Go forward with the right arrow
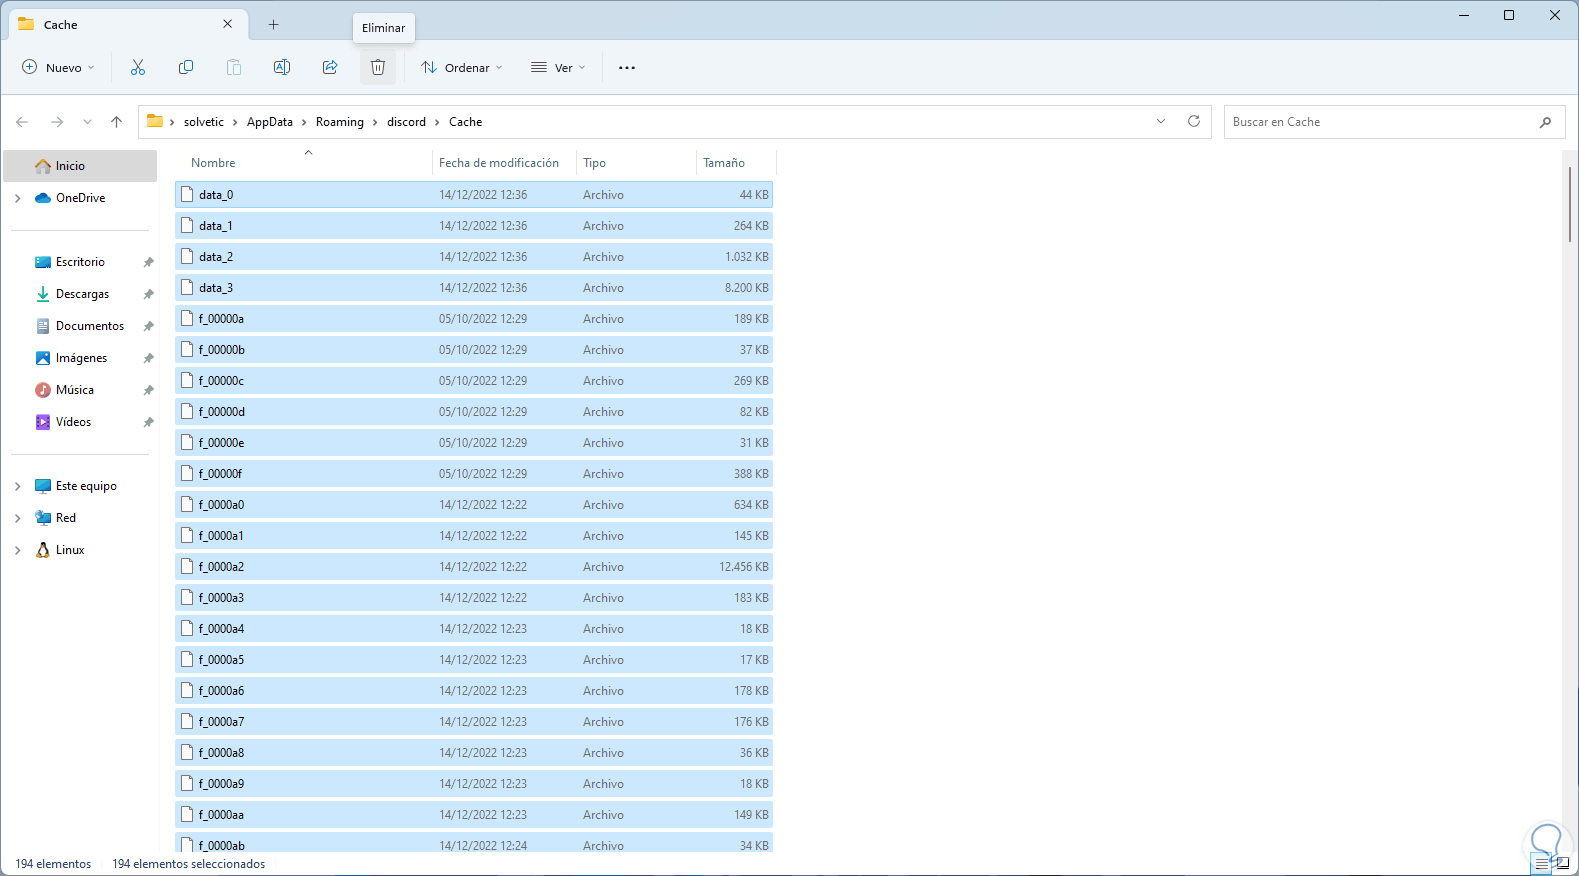 (57, 122)
